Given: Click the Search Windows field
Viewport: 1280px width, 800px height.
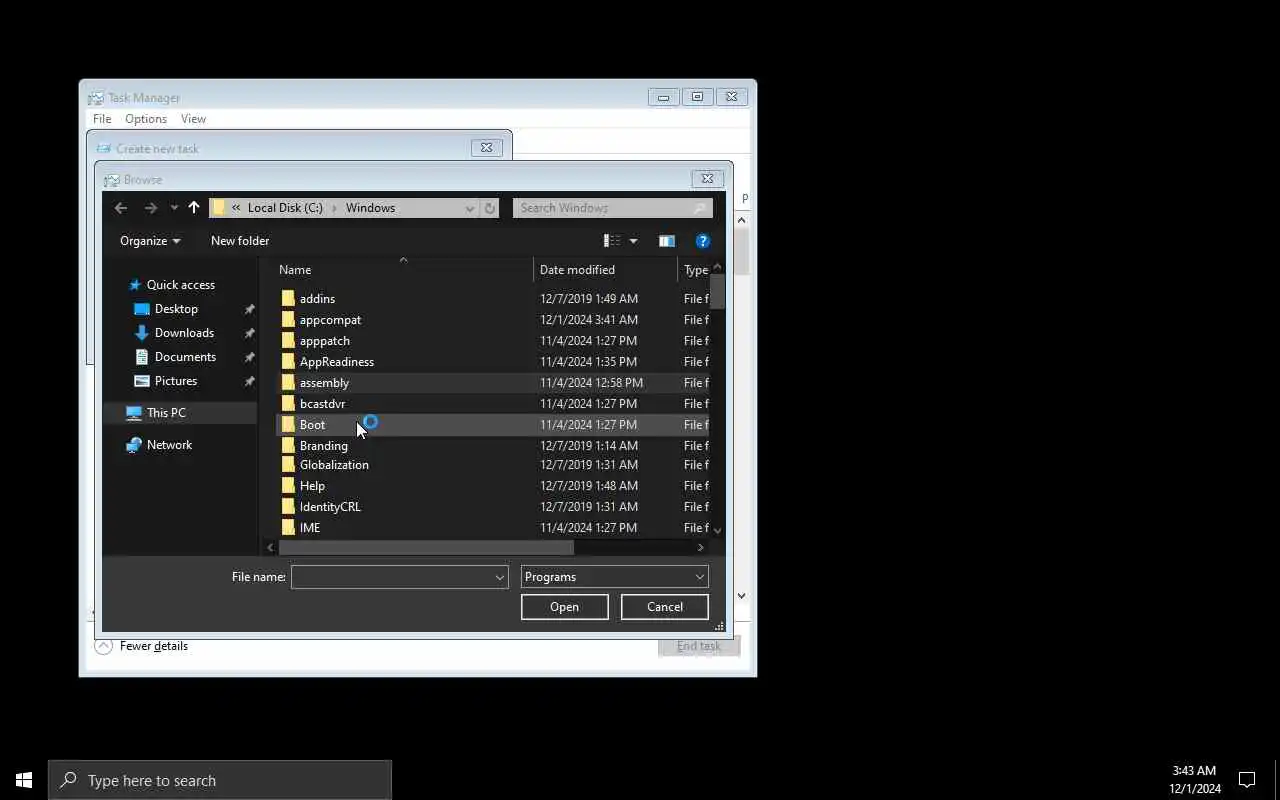Looking at the screenshot, I should (x=612, y=208).
